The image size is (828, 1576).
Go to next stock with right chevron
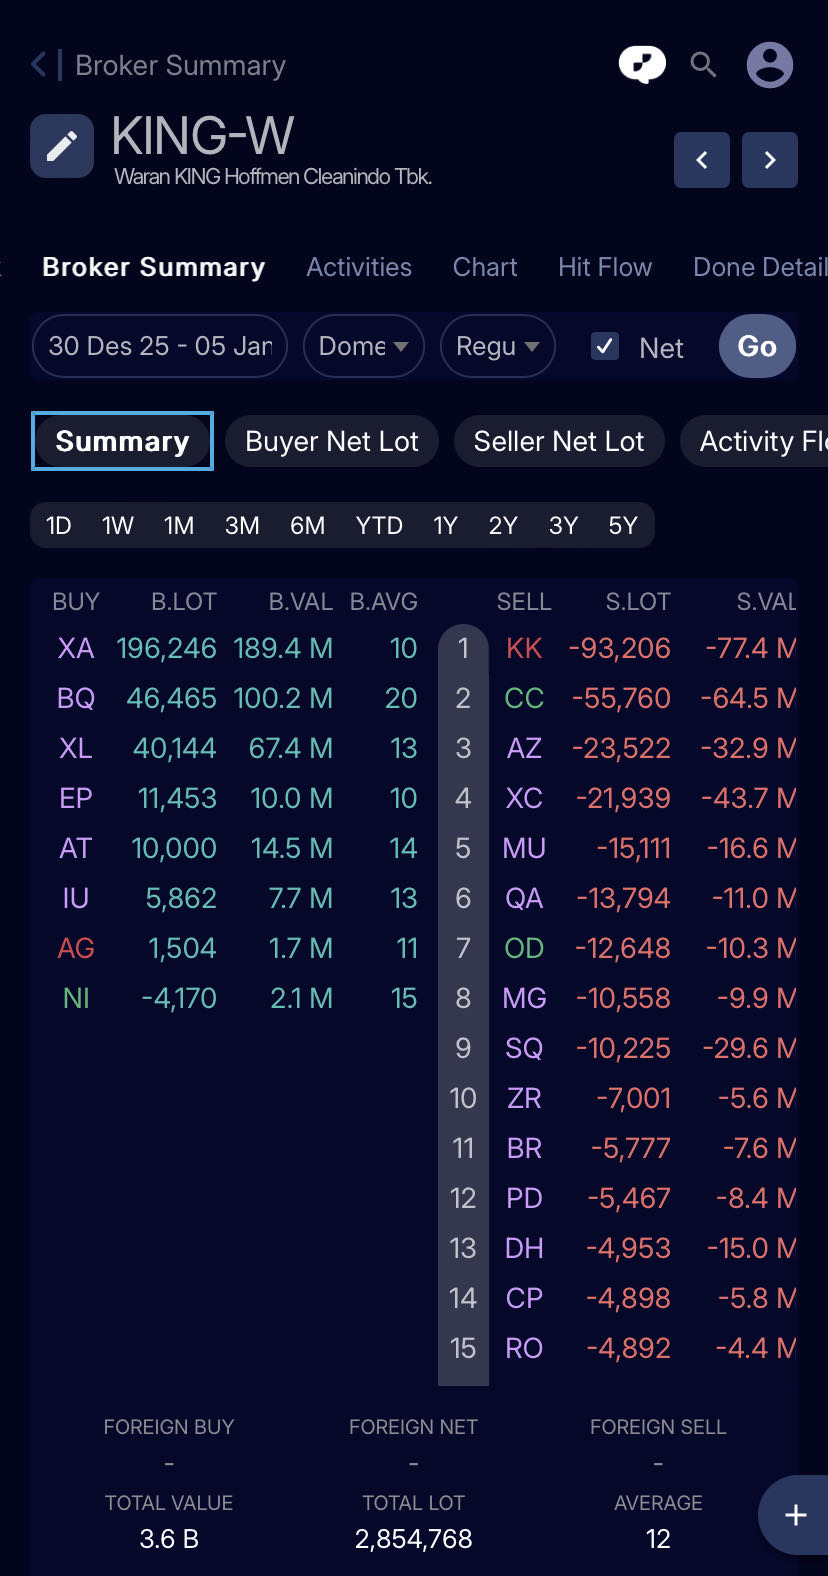[770, 160]
